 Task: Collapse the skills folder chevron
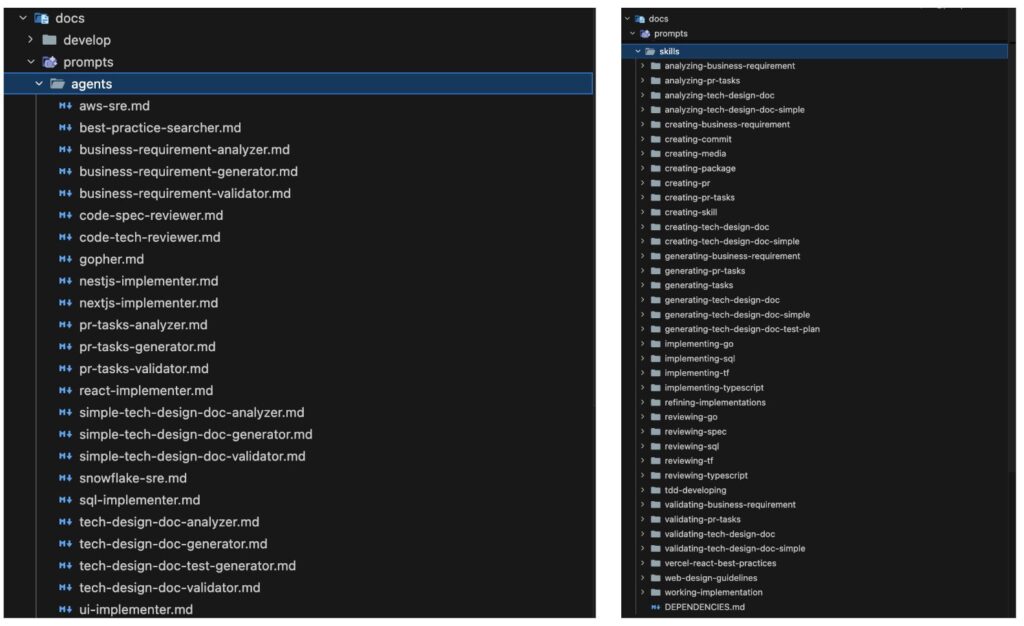coord(637,51)
